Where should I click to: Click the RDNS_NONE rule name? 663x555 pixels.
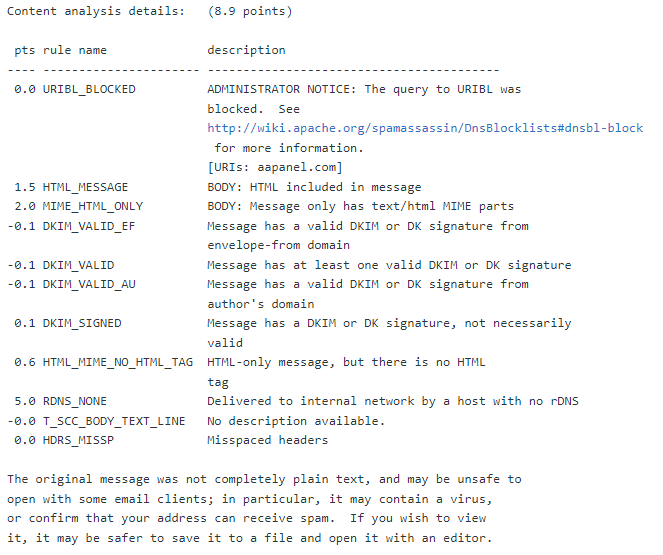[75, 401]
